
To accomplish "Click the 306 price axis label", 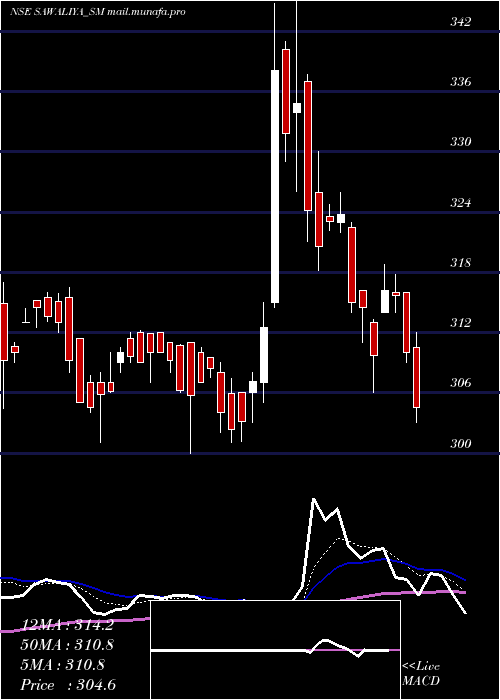I will click(x=460, y=383).
